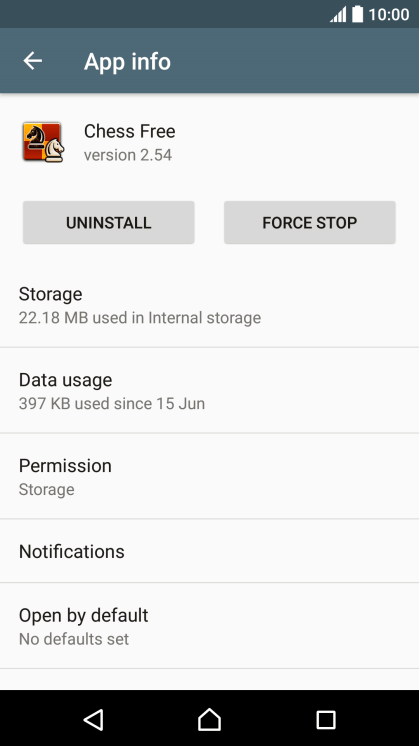The image size is (419, 746).
Task: Open the Open by default row
Action: (209, 626)
